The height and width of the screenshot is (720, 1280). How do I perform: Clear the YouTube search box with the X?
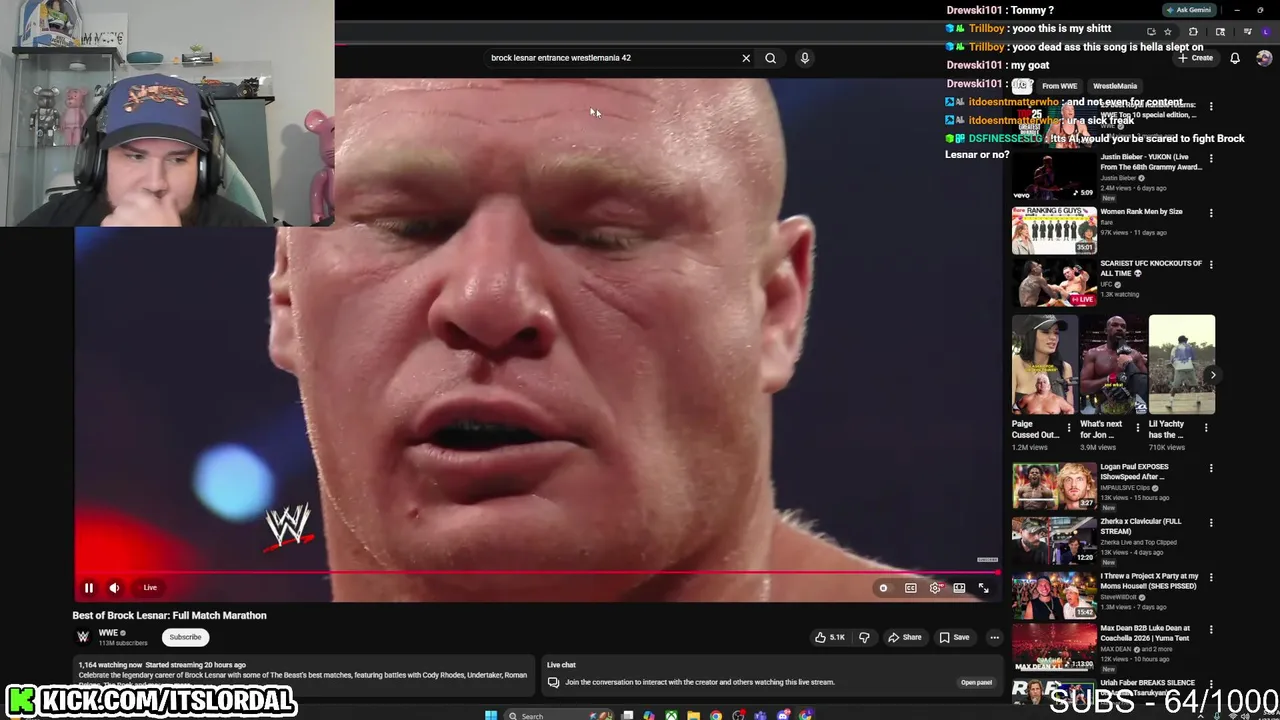point(746,58)
